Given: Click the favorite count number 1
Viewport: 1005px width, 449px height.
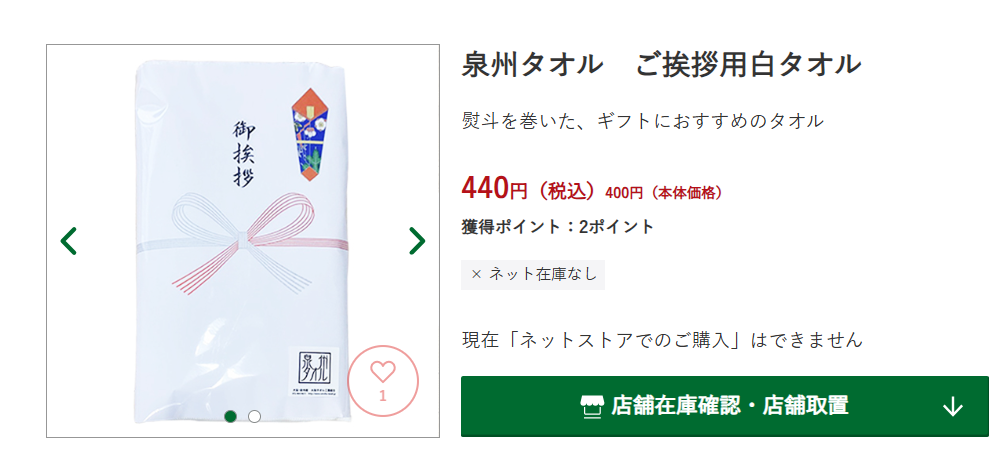Looking at the screenshot, I should coord(383,396).
